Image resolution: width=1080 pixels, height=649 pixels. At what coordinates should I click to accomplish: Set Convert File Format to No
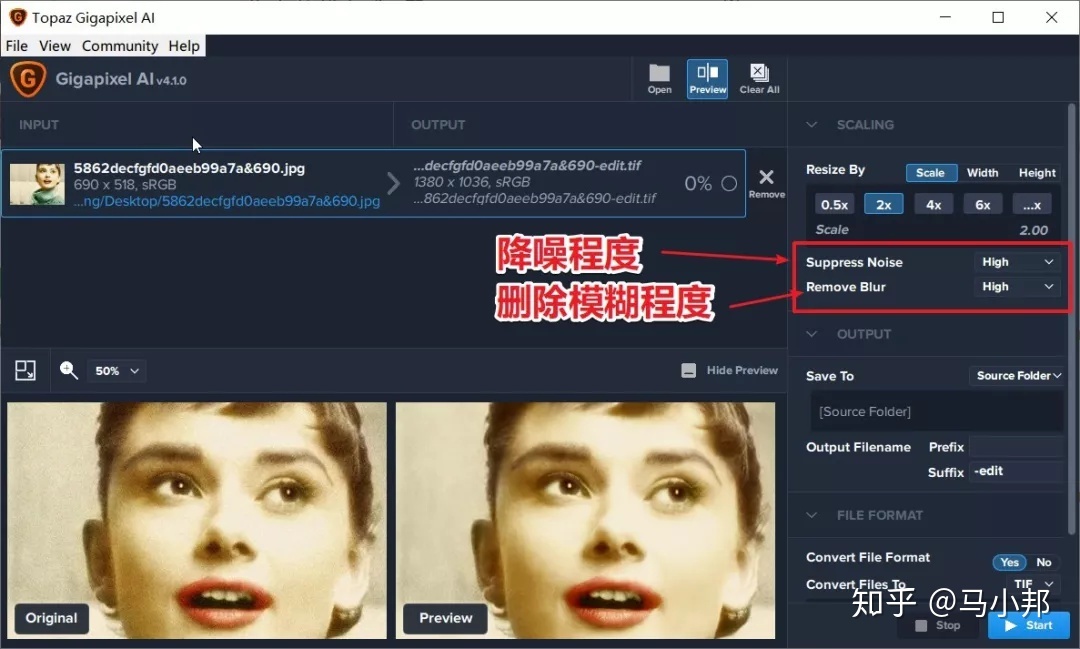1044,562
